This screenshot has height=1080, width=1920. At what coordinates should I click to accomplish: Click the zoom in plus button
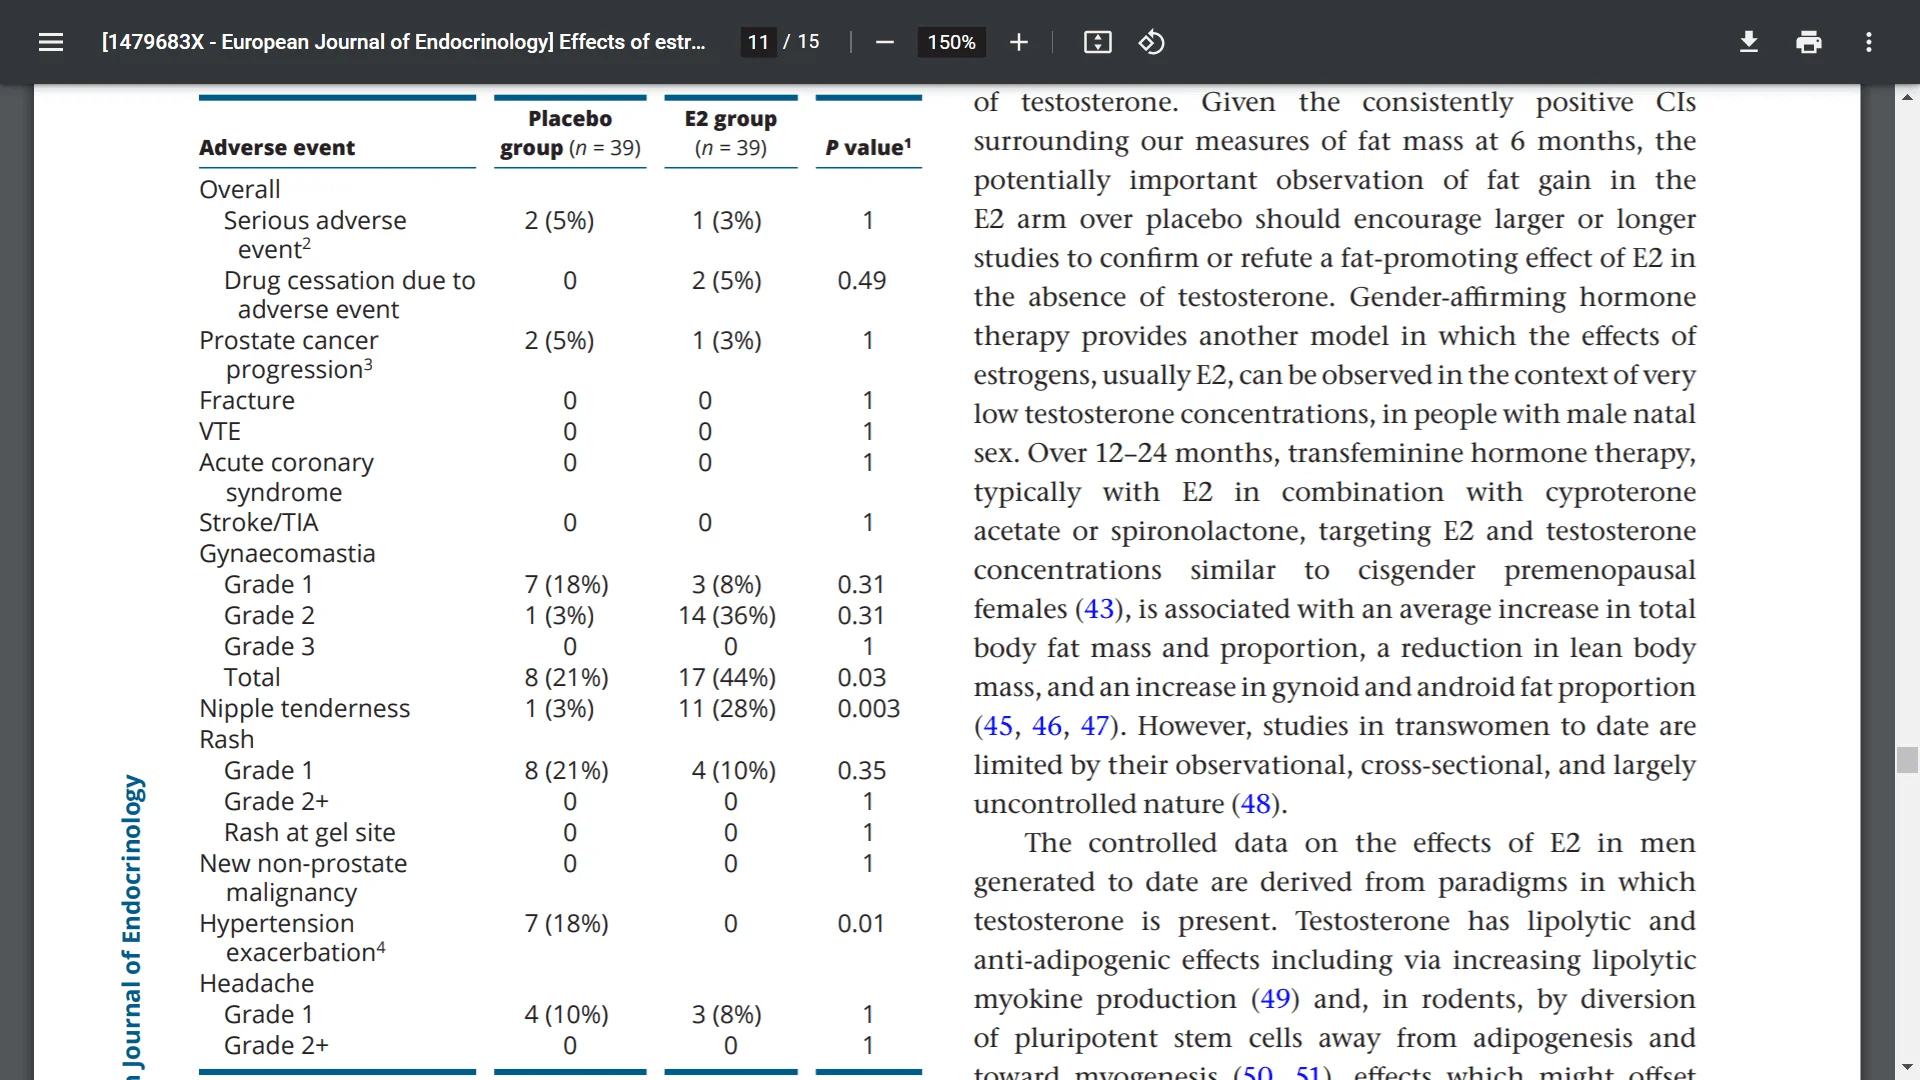pyautogui.click(x=1018, y=42)
